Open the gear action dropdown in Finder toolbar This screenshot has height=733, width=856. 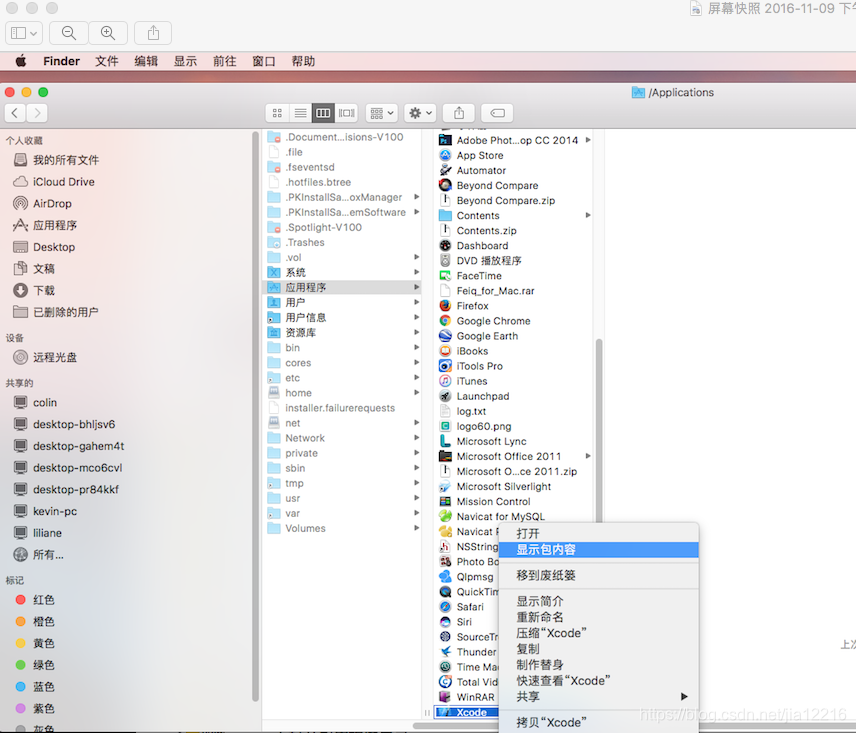[420, 113]
